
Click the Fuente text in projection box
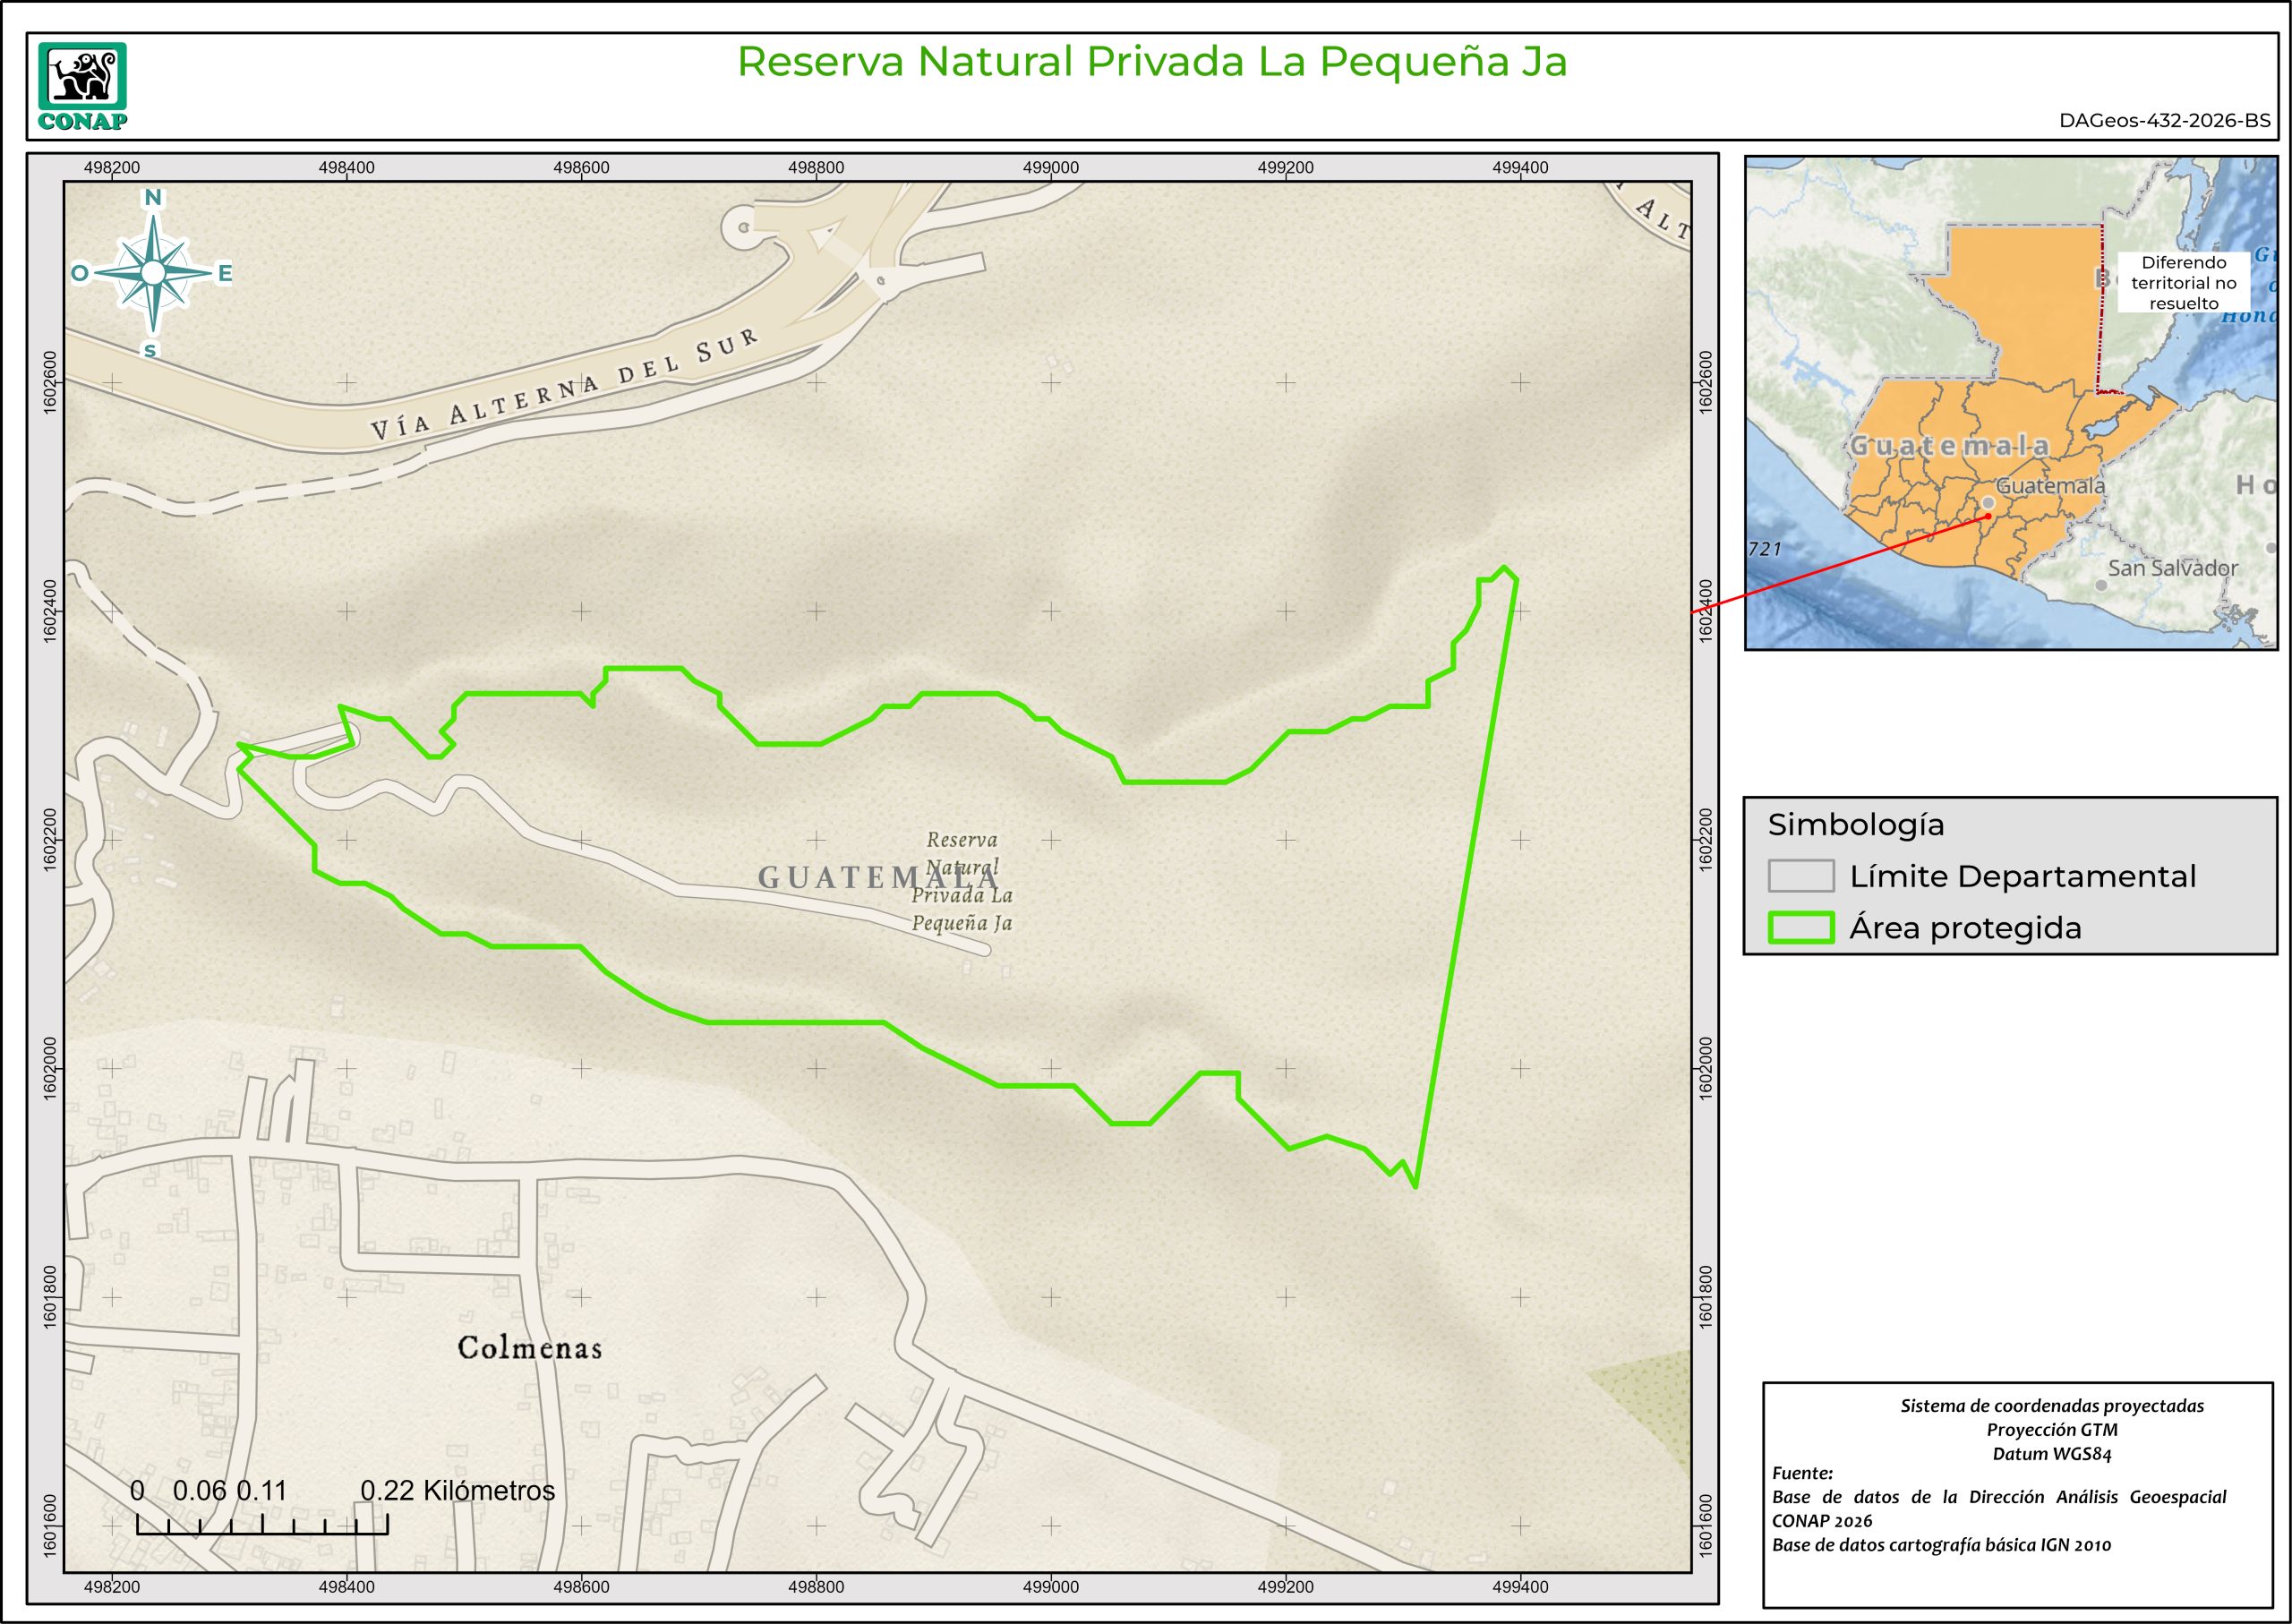[x=1803, y=1473]
